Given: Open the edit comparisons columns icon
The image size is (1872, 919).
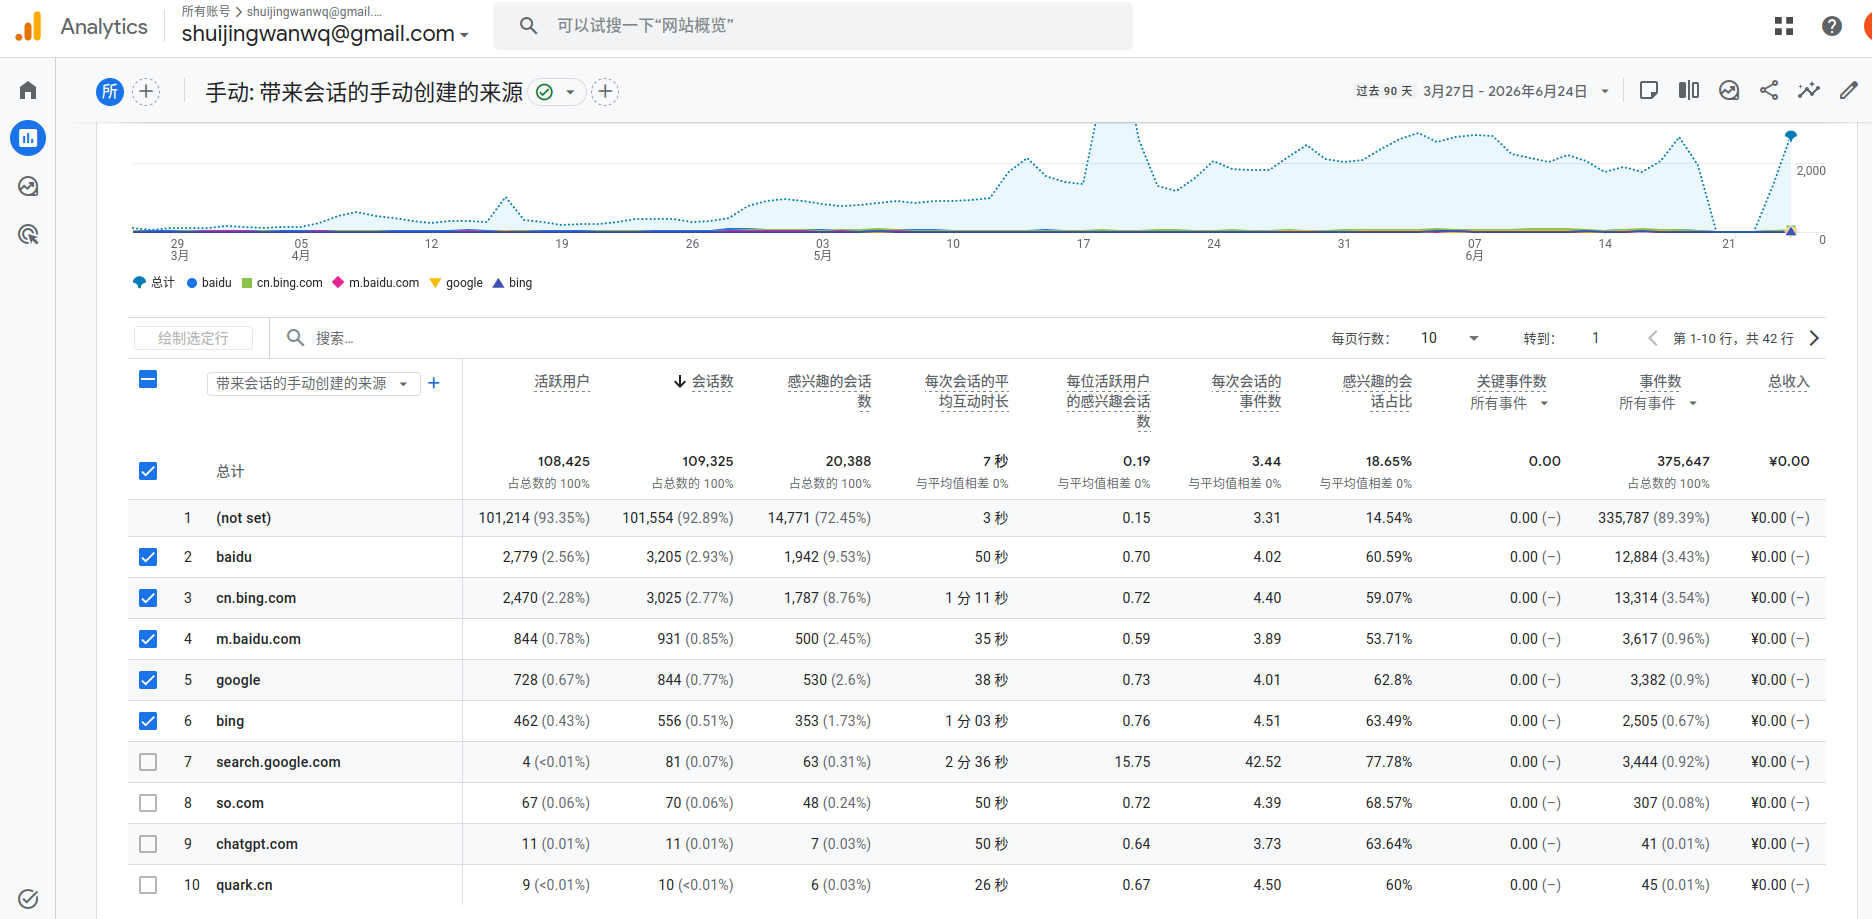Looking at the screenshot, I should (1689, 91).
